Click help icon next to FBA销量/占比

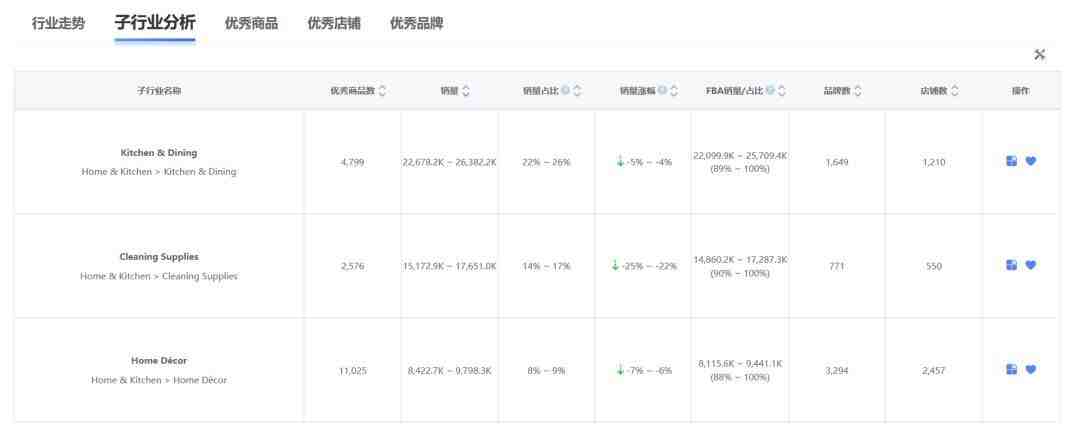click(770, 90)
